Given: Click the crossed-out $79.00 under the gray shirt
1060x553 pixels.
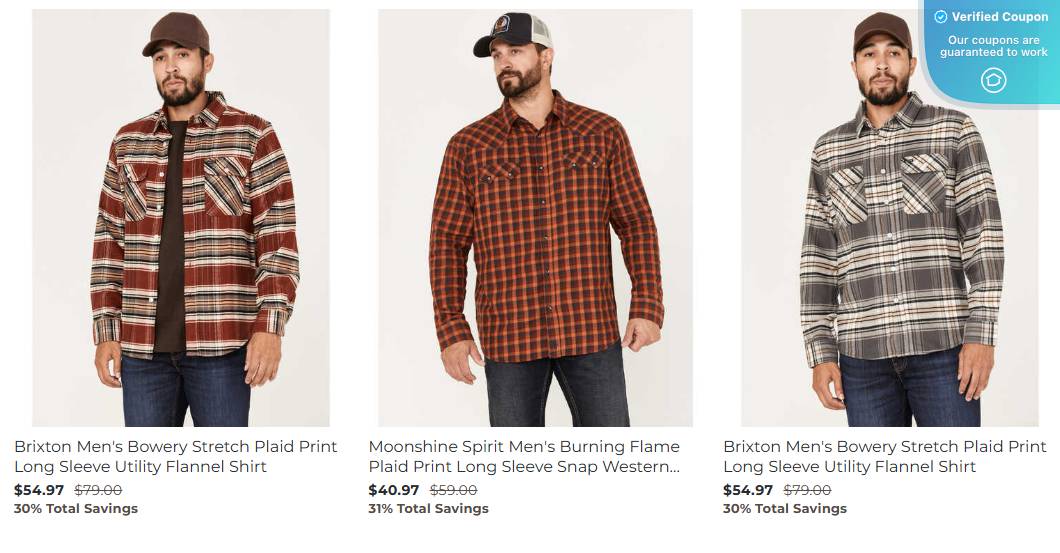Looking at the screenshot, I should click(808, 490).
